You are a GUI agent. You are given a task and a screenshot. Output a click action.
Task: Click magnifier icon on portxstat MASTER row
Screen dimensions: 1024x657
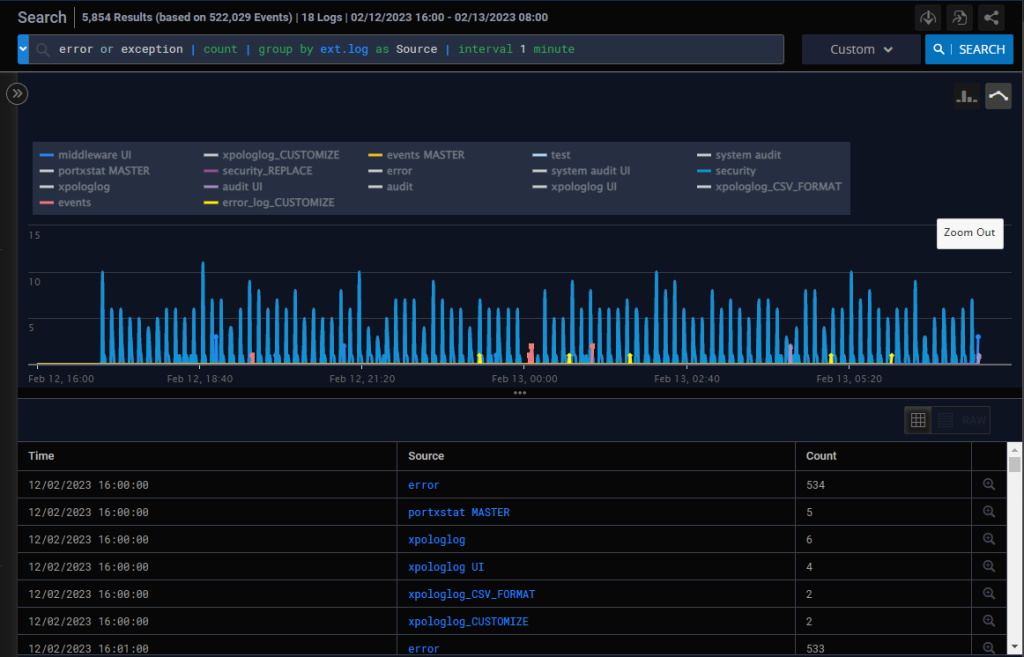pyautogui.click(x=989, y=511)
